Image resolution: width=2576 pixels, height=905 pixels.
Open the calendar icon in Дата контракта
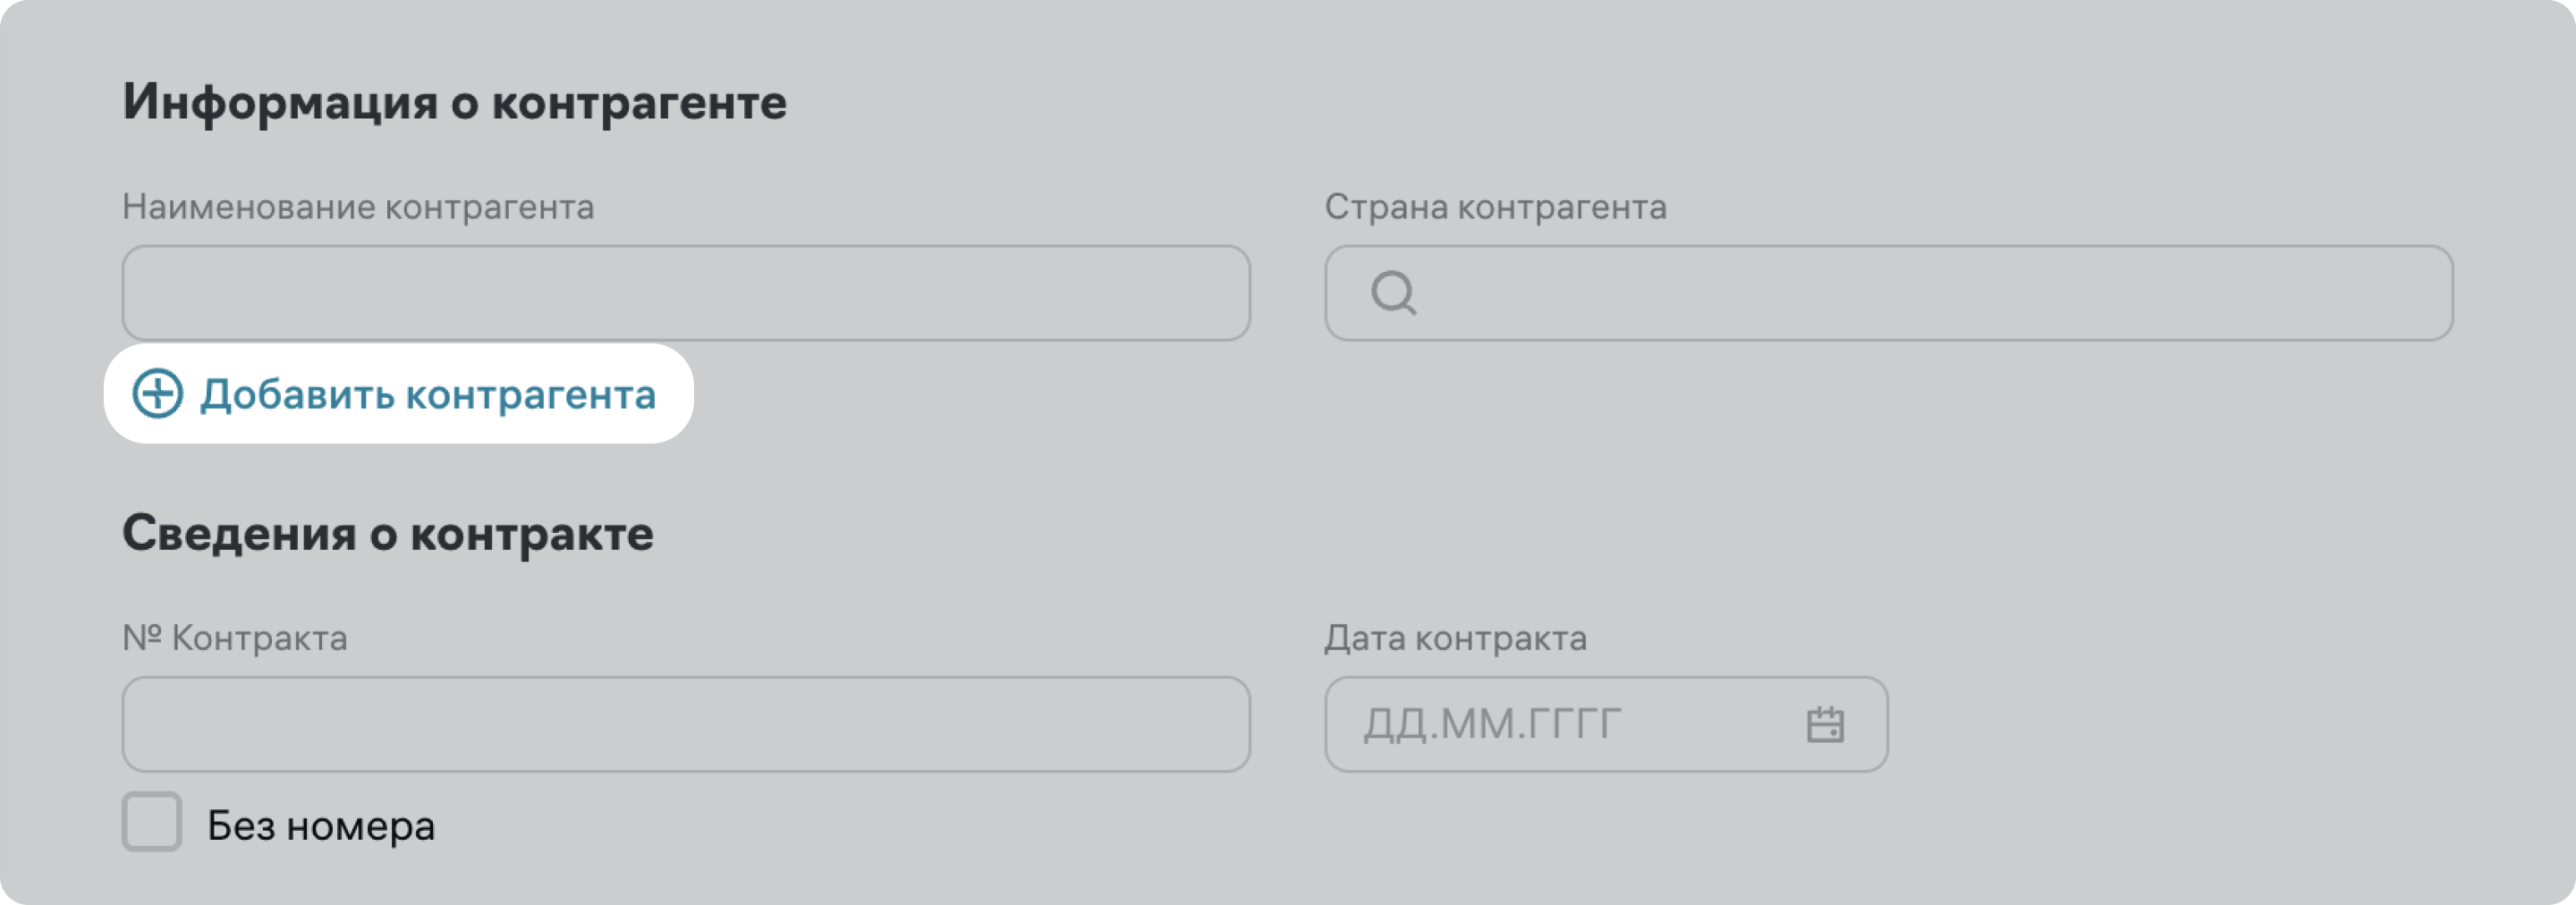(1825, 725)
